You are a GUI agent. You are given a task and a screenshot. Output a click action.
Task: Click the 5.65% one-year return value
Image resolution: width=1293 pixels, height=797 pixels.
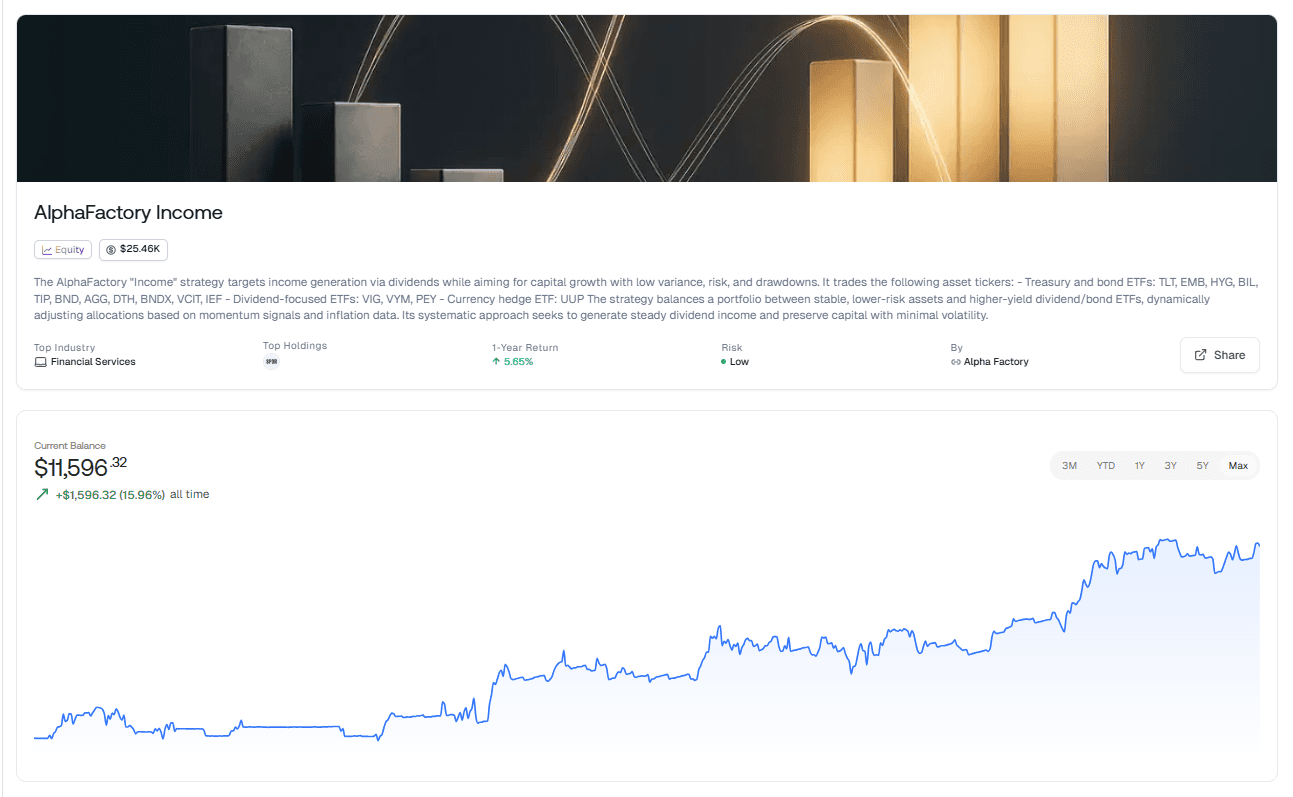pos(518,362)
